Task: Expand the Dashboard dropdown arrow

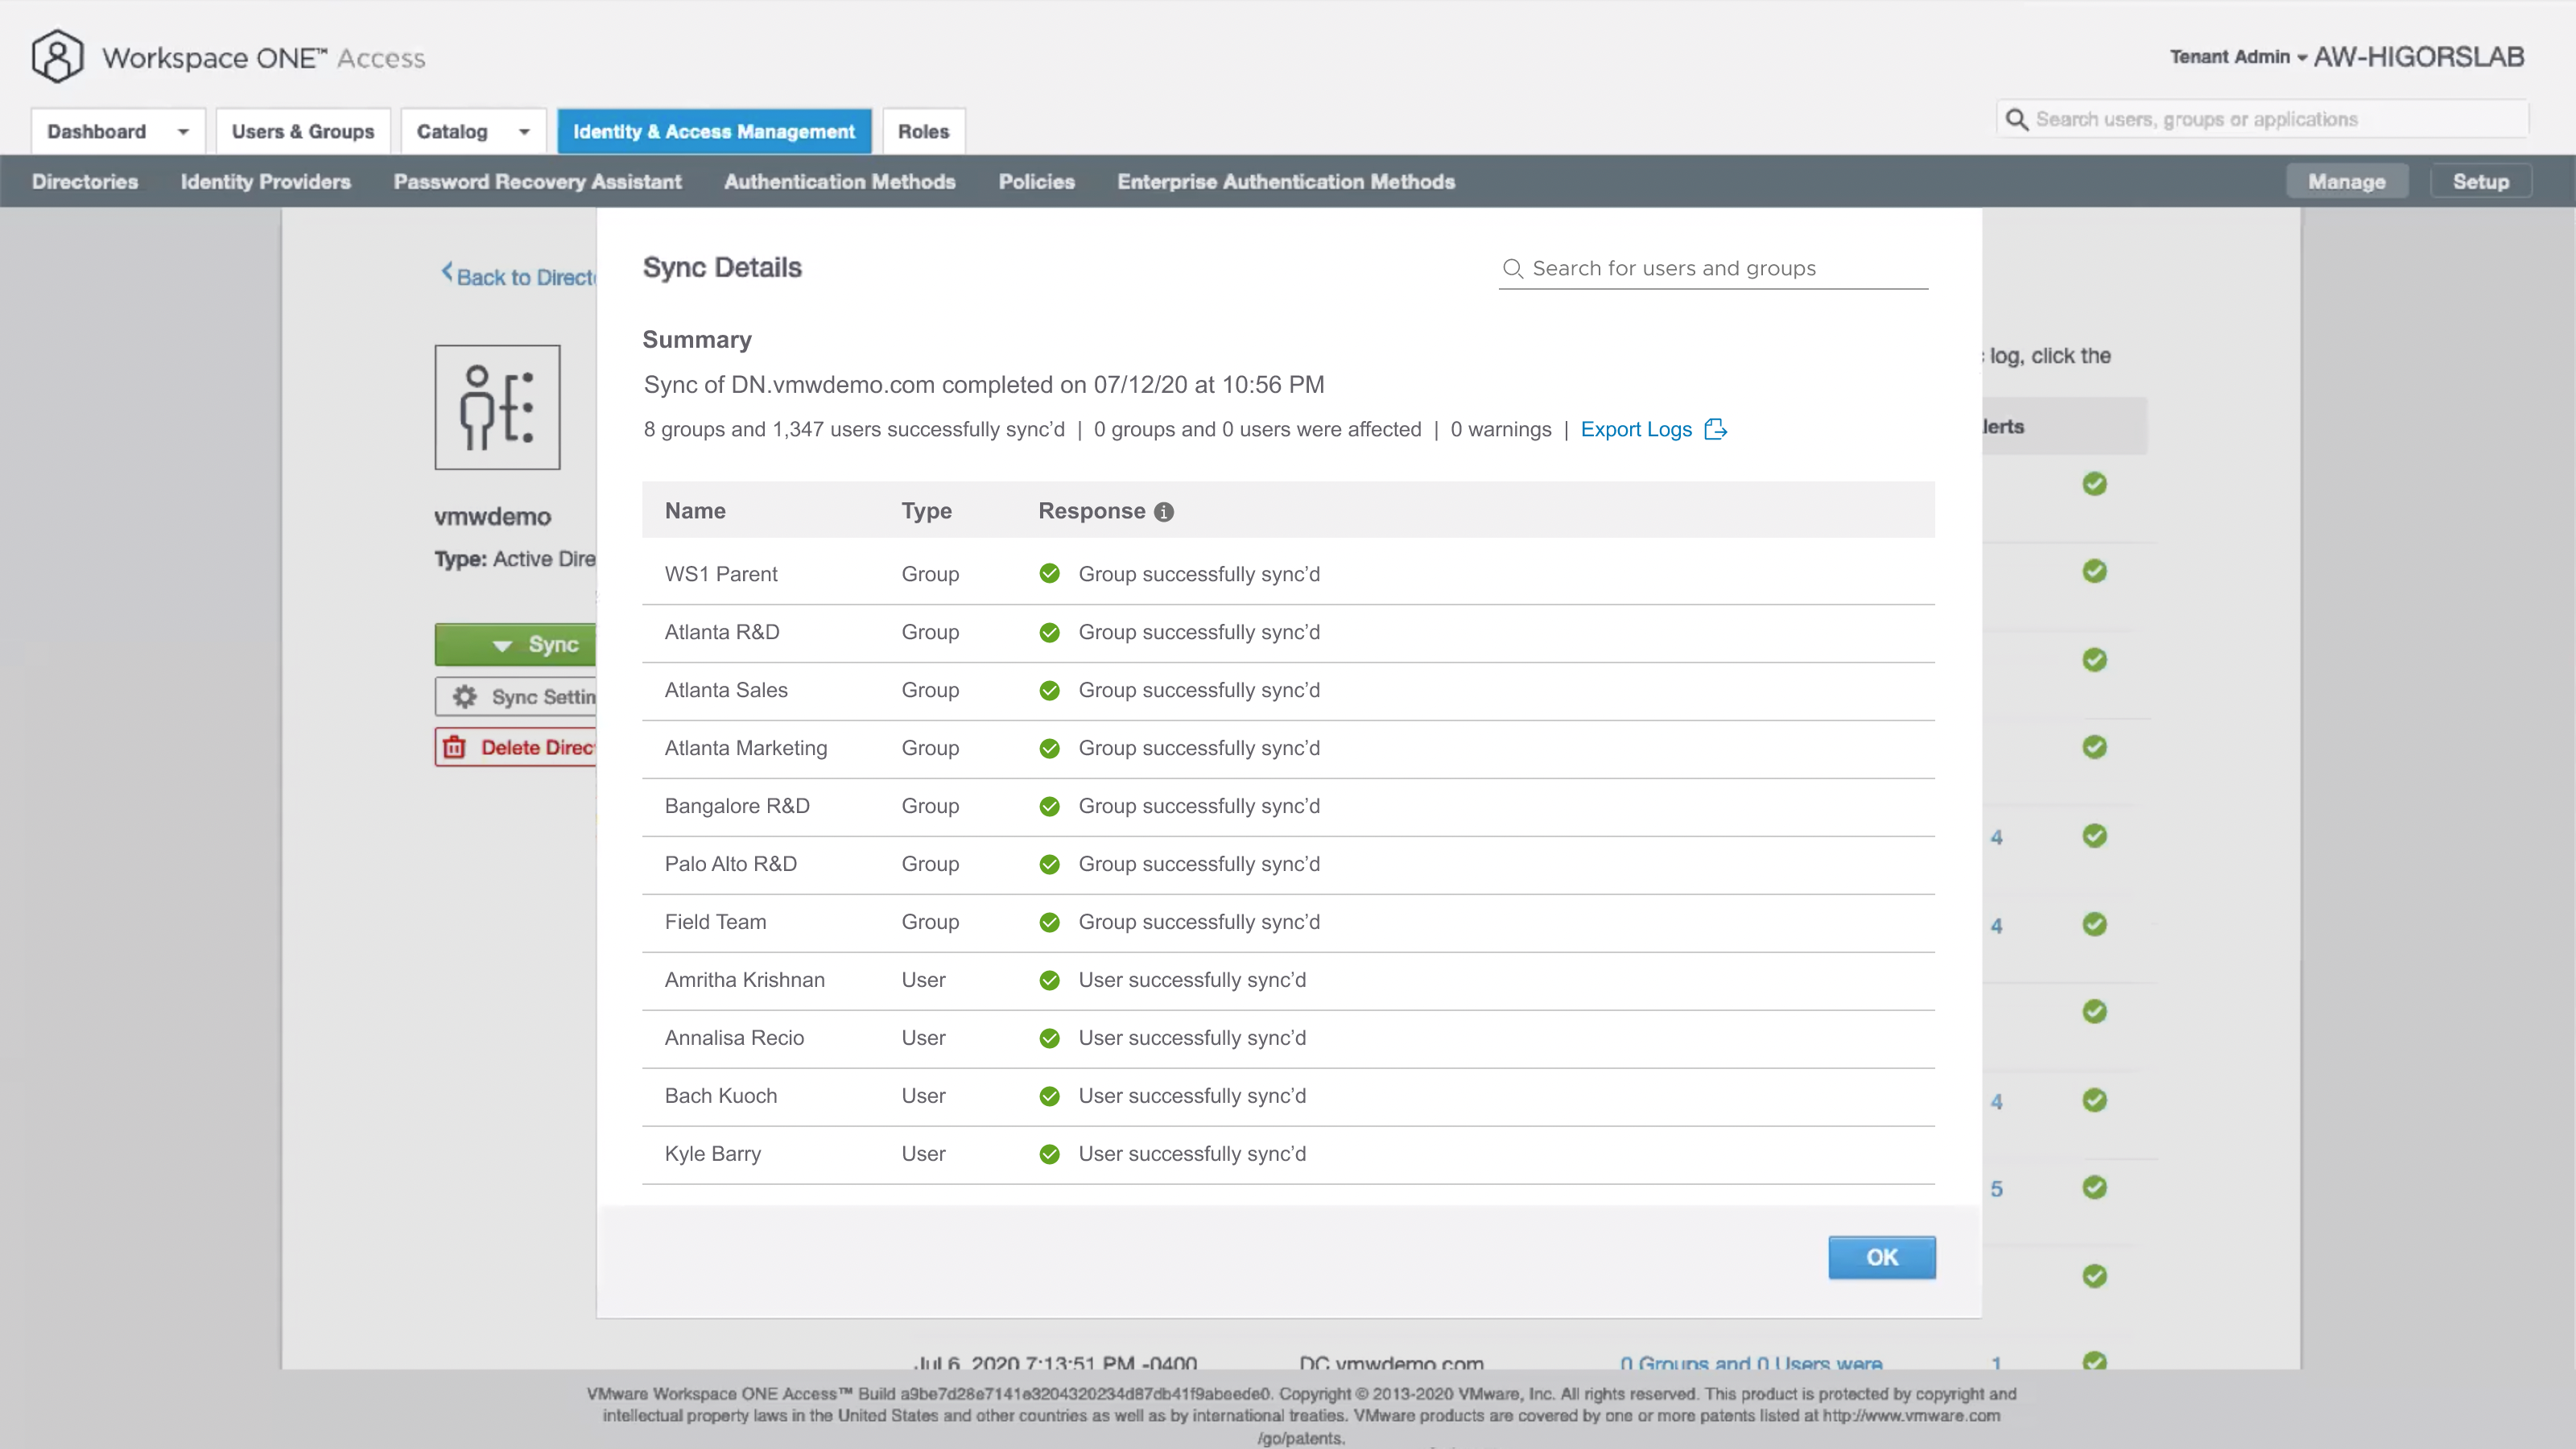Action: pos(183,132)
